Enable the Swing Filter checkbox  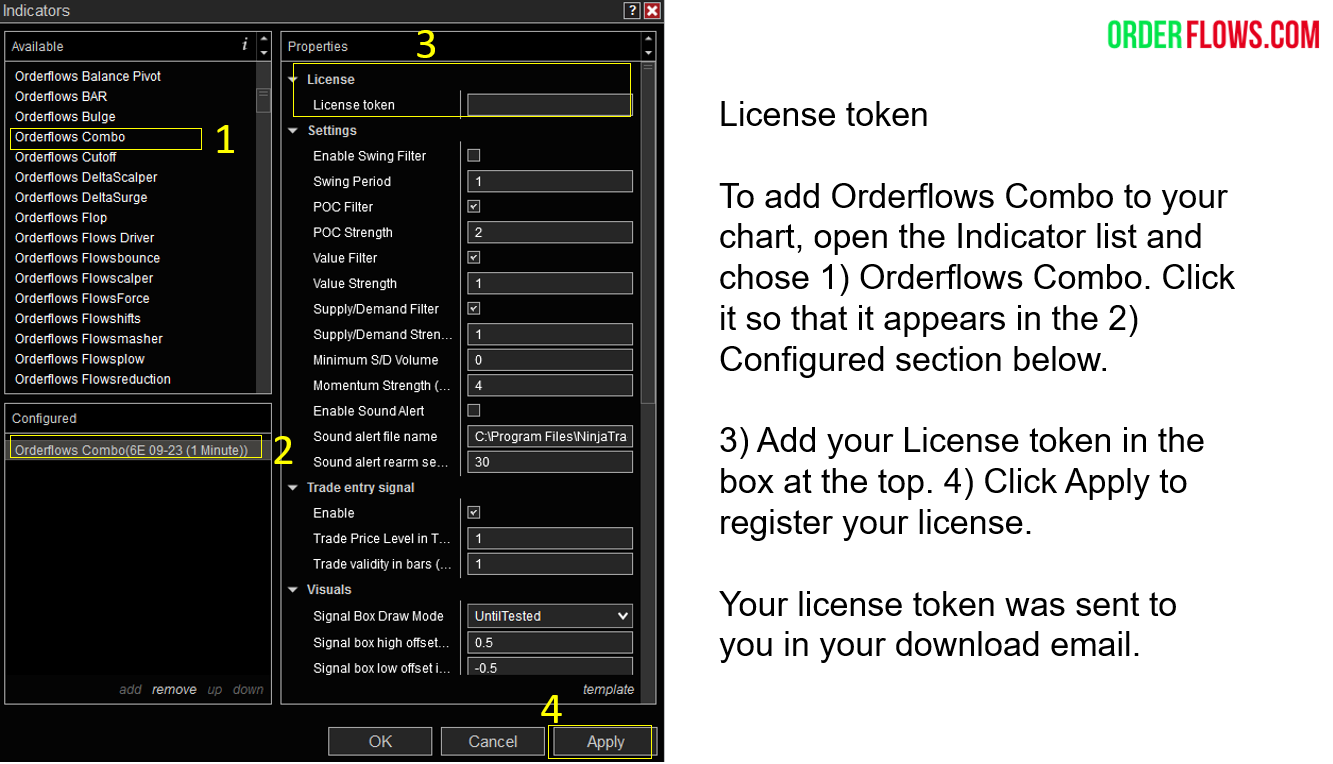(x=474, y=156)
